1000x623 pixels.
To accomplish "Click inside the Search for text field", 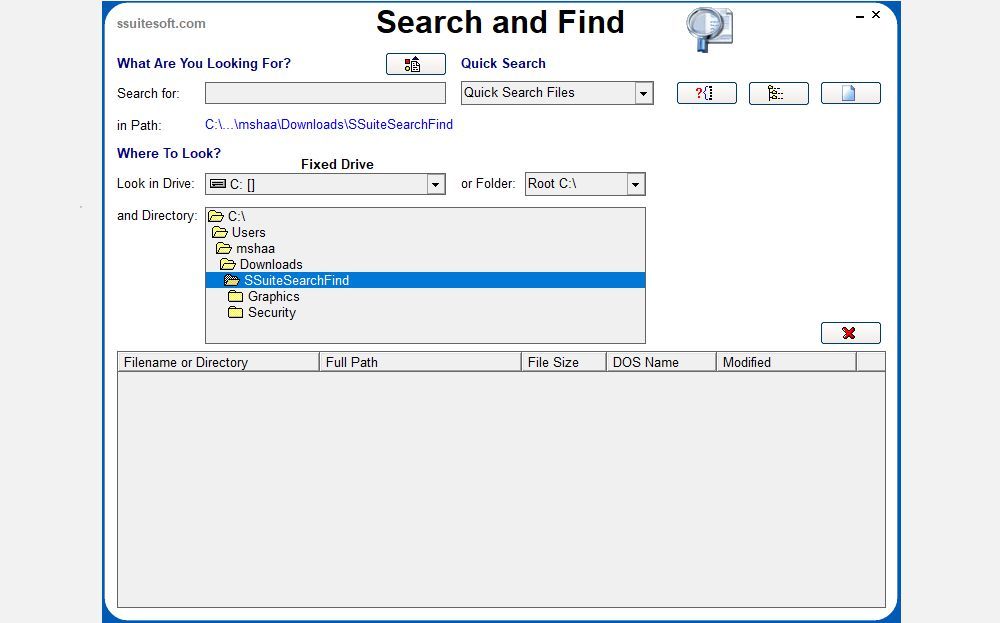I will click(325, 93).
